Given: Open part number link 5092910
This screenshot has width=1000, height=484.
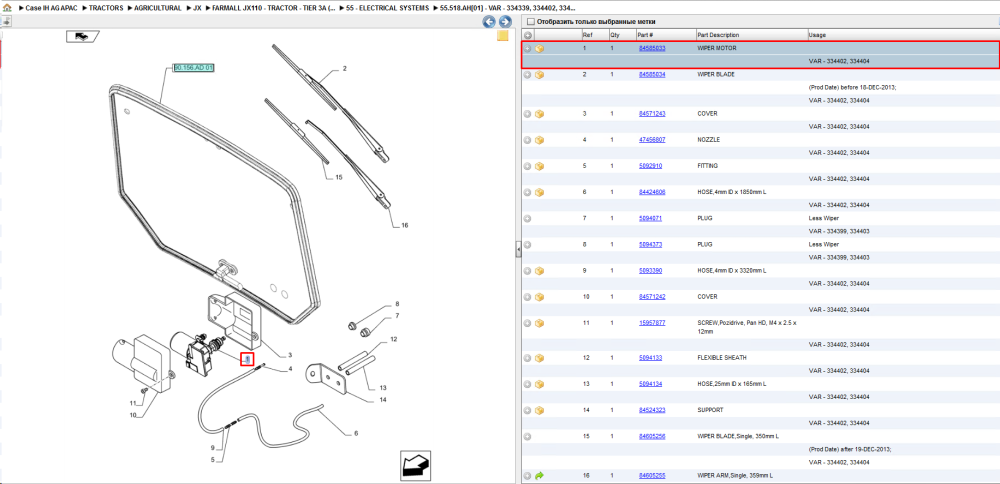Looking at the screenshot, I should [x=651, y=166].
